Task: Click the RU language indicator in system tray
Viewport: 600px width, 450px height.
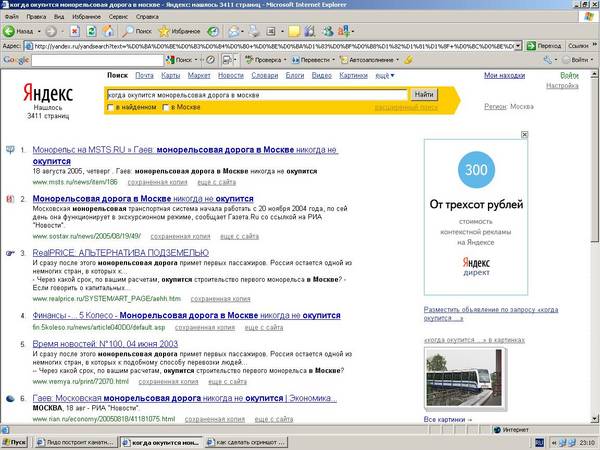Action: coord(540,442)
